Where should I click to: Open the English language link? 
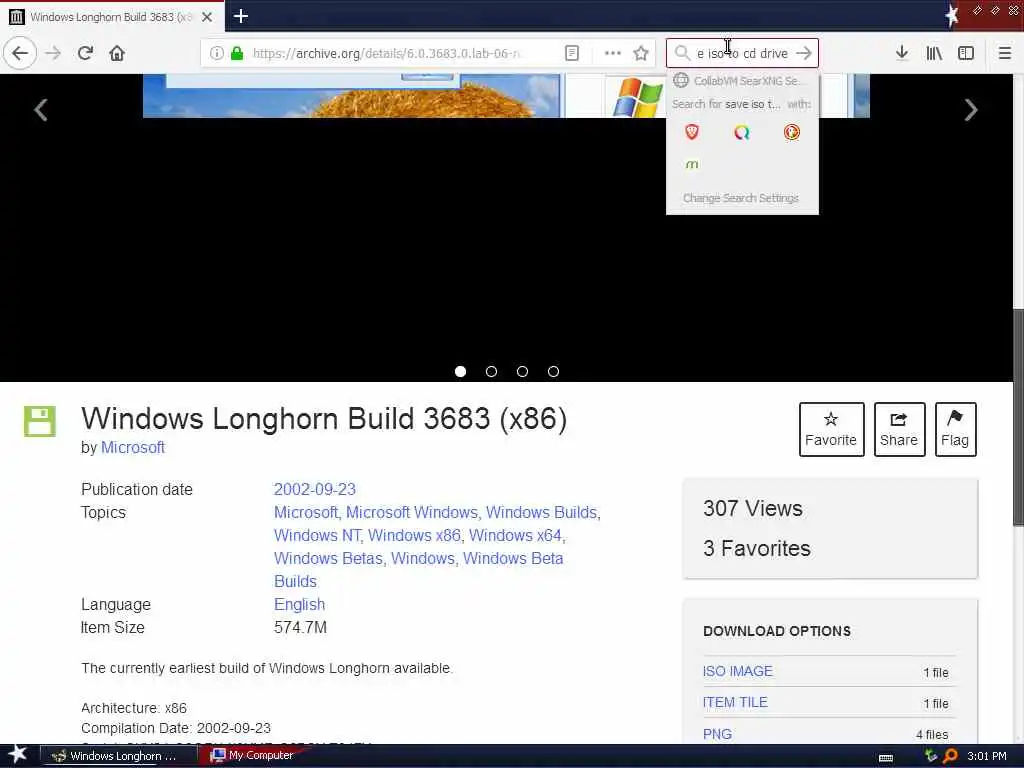[299, 604]
